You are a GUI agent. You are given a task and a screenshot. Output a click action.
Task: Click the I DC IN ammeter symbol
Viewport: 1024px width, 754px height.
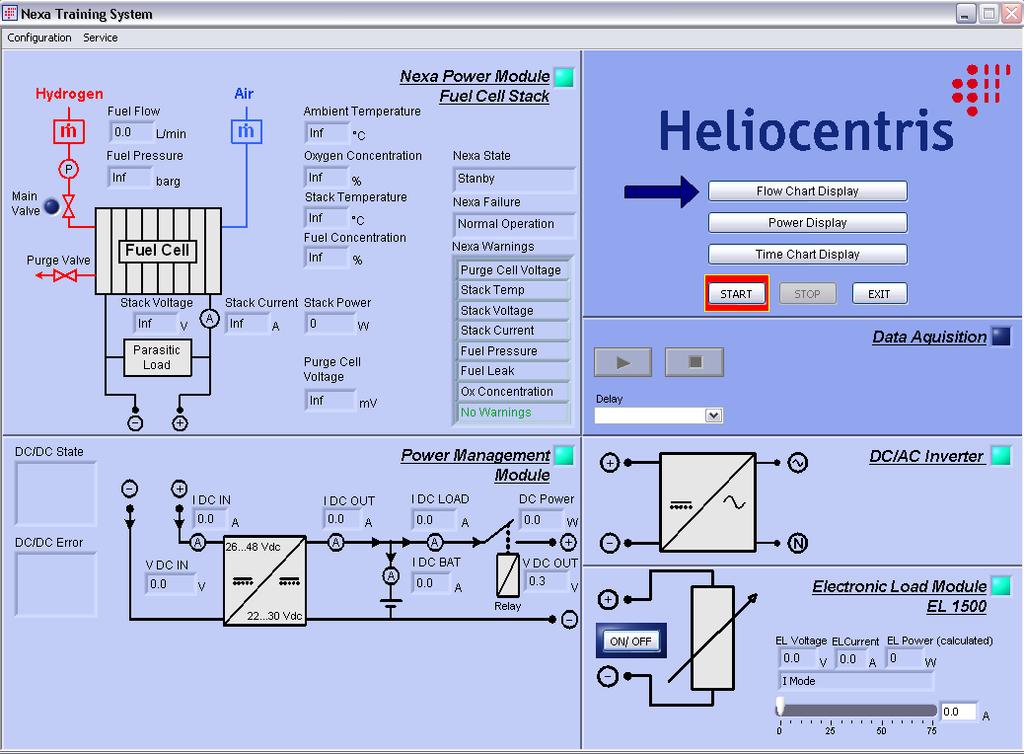pos(198,542)
